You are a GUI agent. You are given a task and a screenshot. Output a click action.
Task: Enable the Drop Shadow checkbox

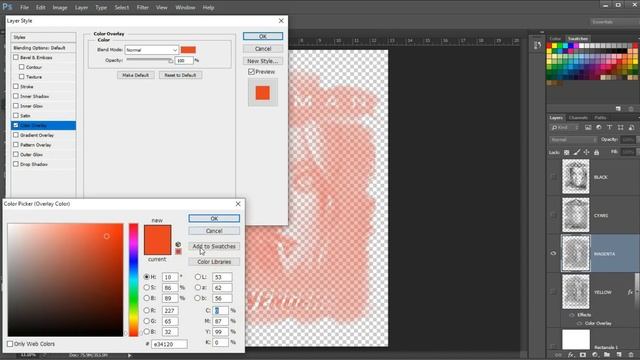pyautogui.click(x=16, y=164)
